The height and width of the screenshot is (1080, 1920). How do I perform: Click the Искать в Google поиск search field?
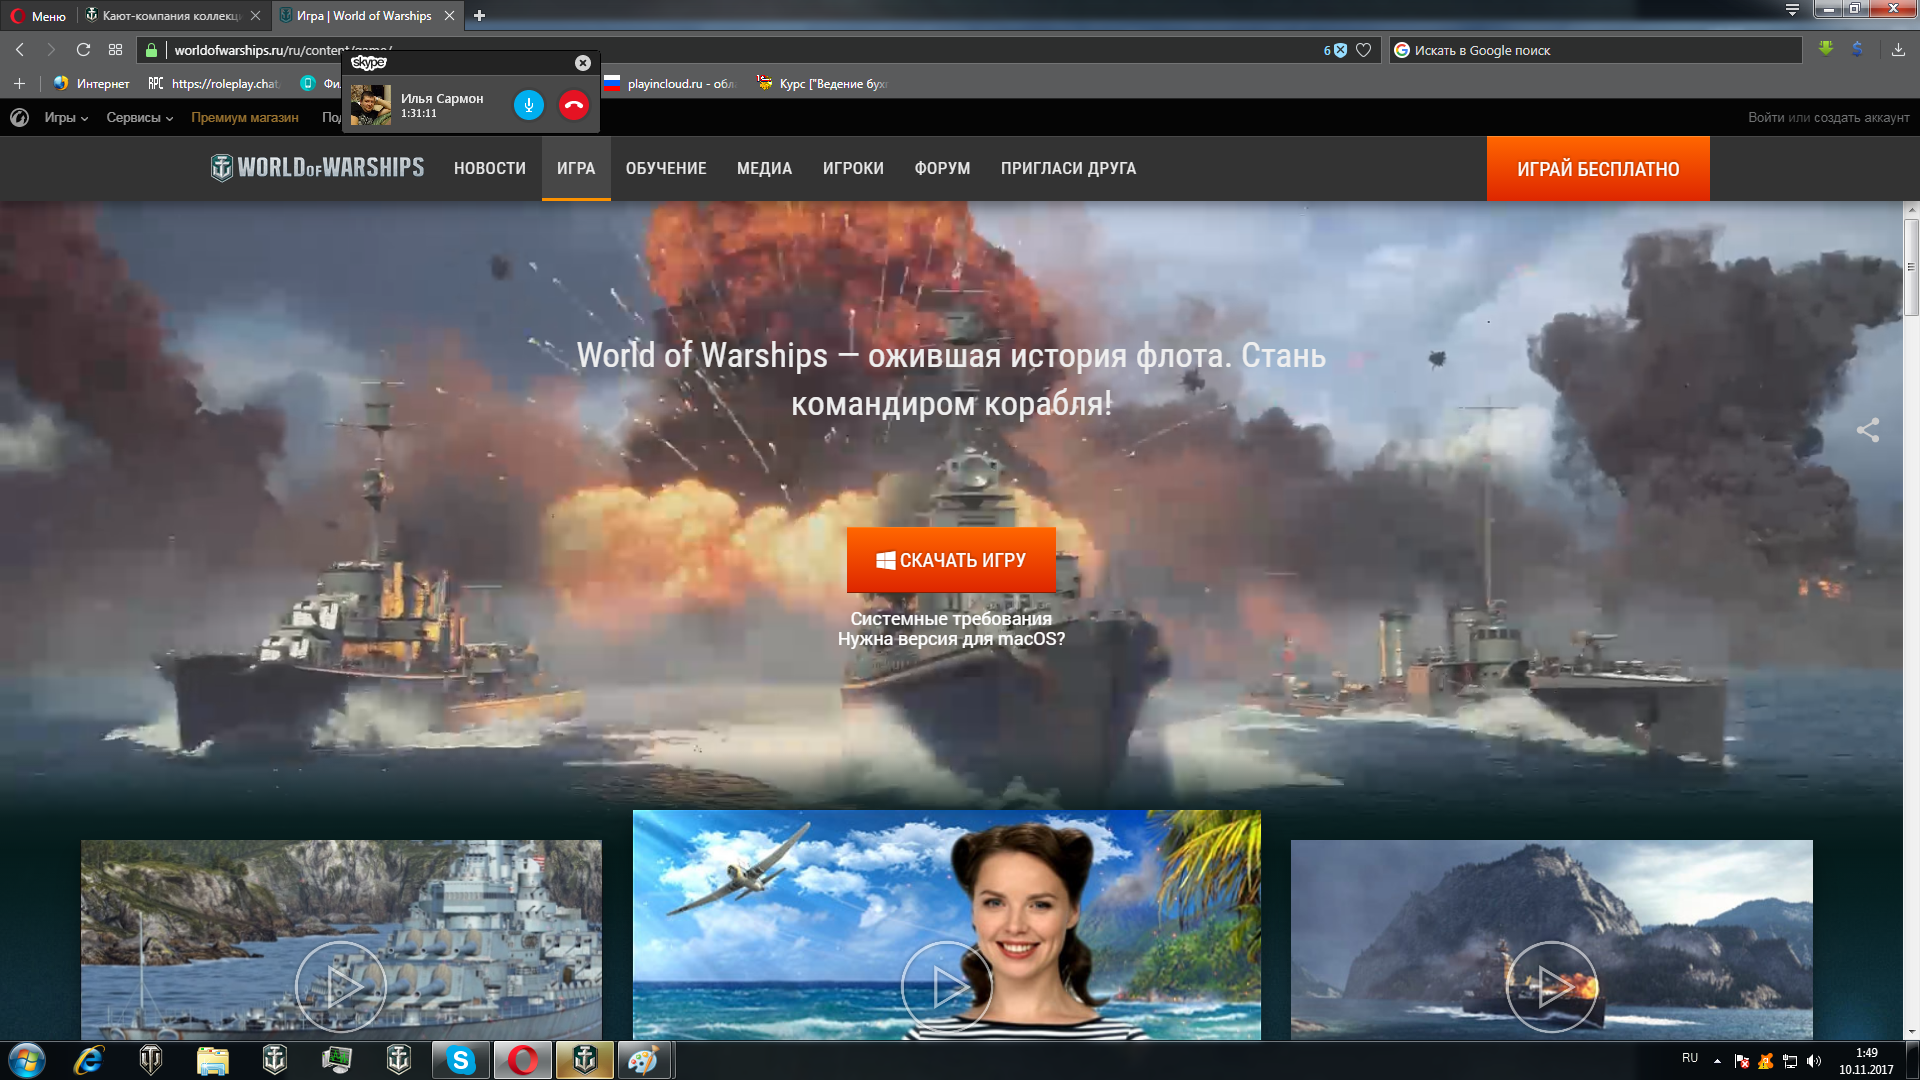click(x=1595, y=50)
